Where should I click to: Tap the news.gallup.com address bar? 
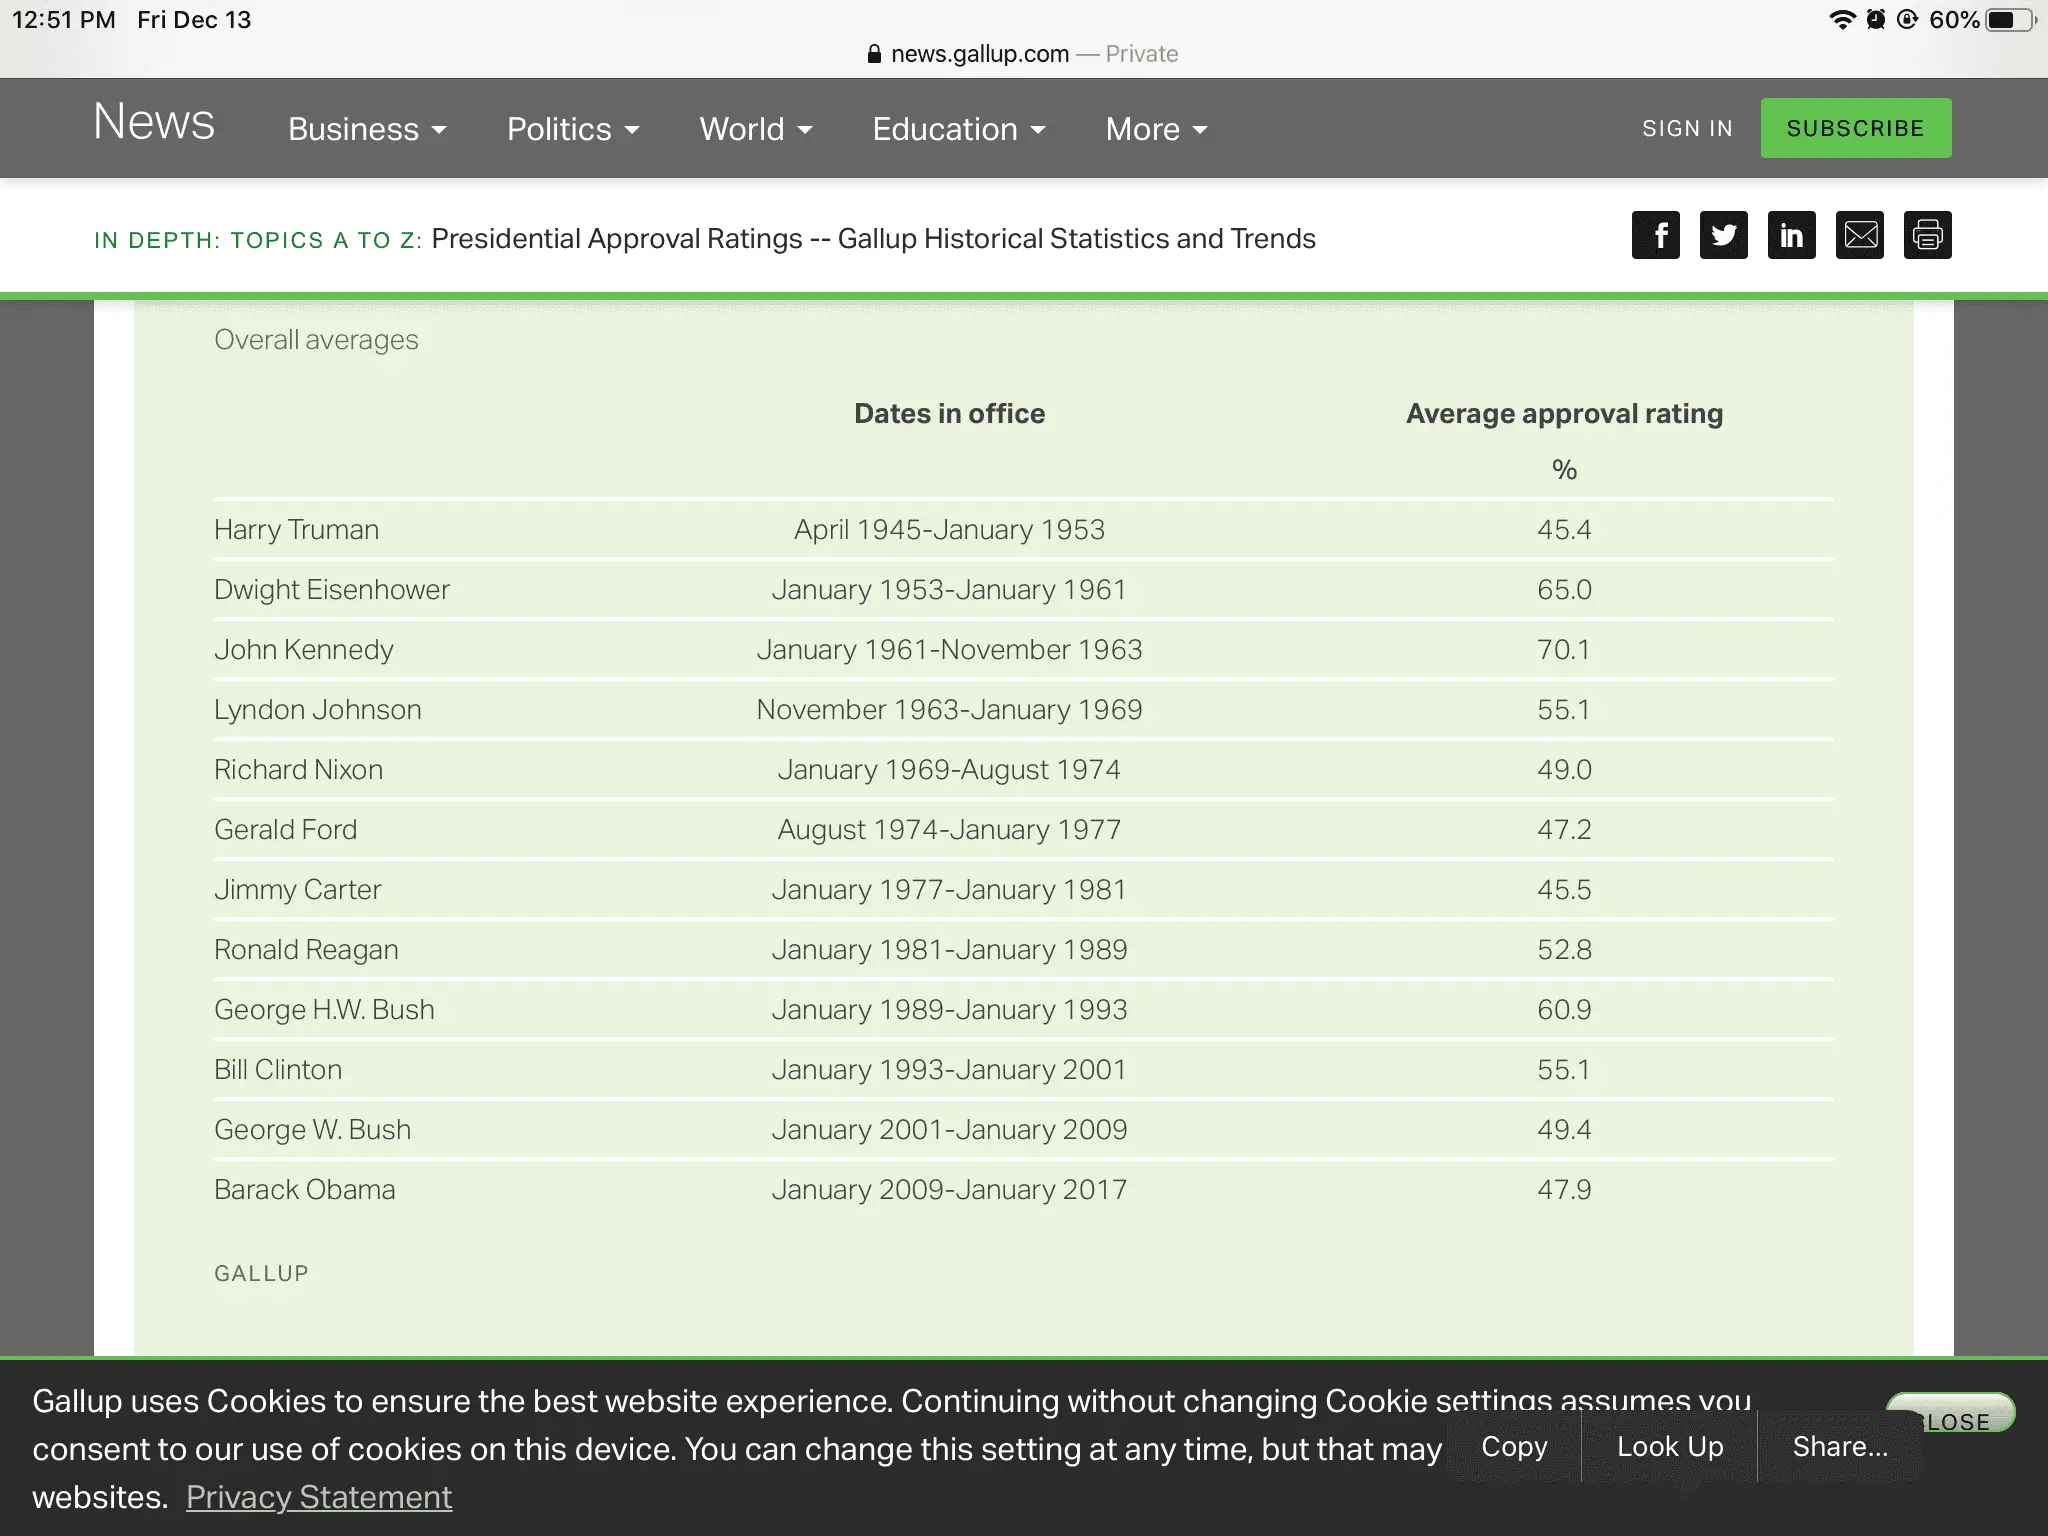tap(980, 54)
